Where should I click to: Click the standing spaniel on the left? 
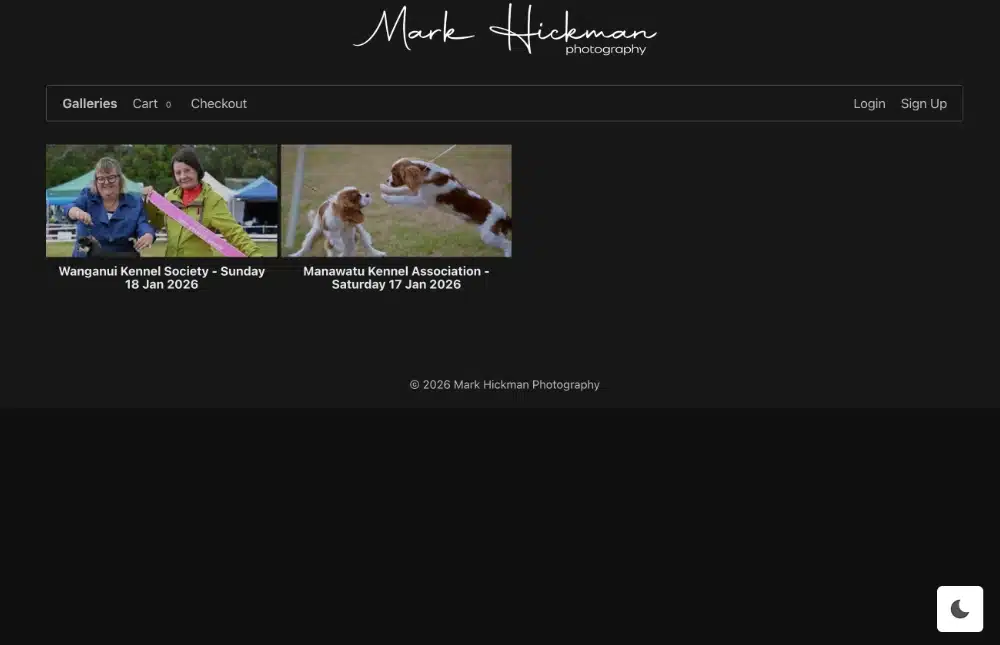pyautogui.click(x=342, y=220)
